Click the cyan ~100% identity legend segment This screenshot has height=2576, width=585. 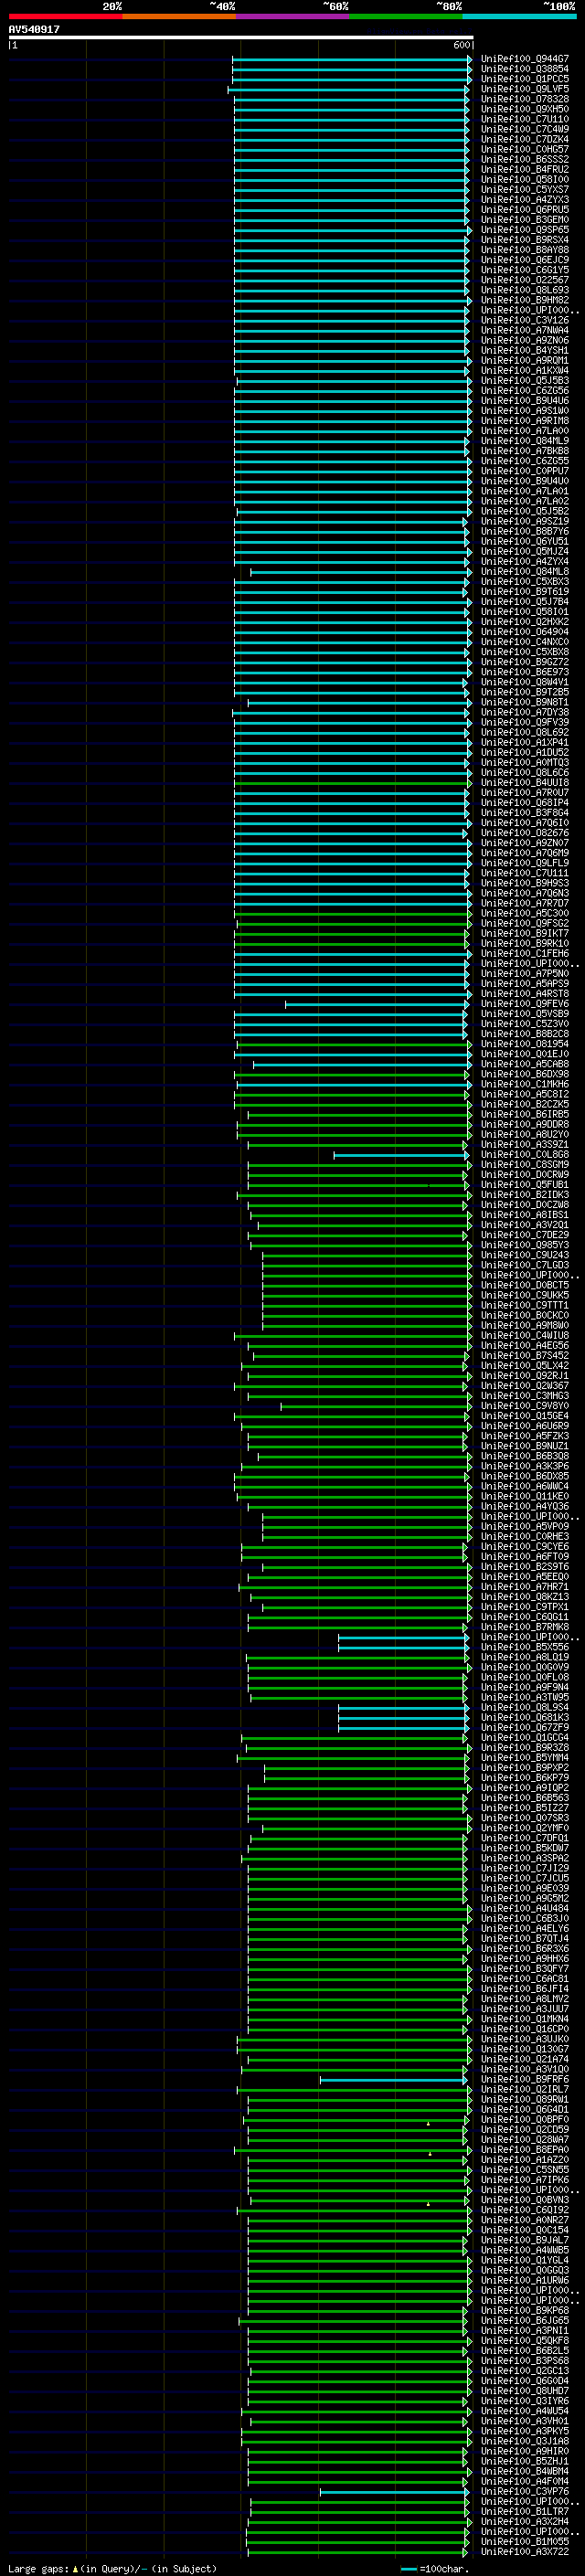pos(519,16)
